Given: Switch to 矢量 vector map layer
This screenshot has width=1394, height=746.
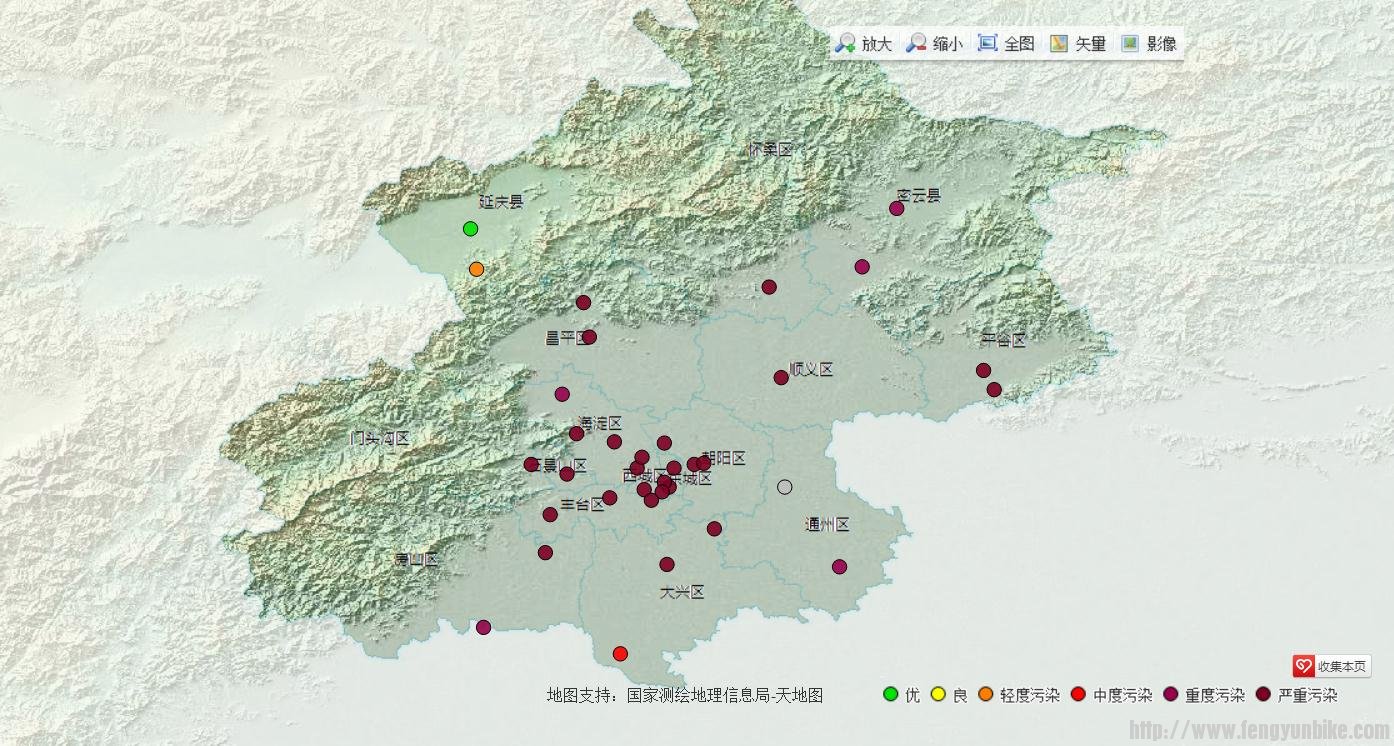Looking at the screenshot, I should click(1059, 43).
